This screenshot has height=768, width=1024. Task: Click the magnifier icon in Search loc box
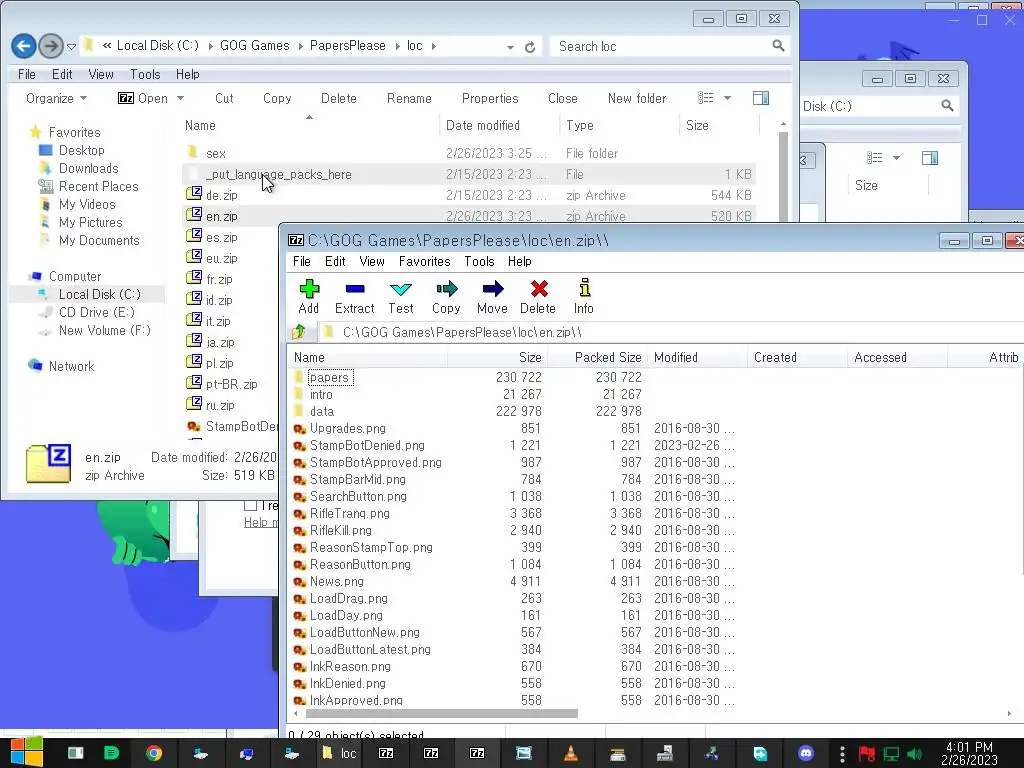tap(778, 46)
